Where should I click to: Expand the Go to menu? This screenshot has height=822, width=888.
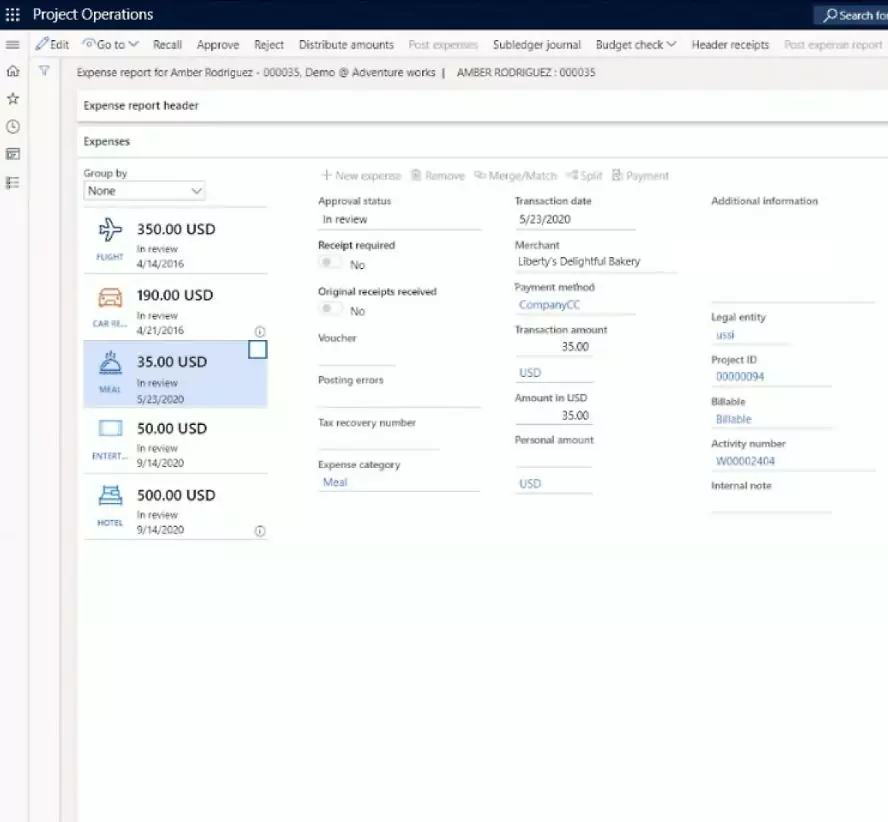[110, 45]
